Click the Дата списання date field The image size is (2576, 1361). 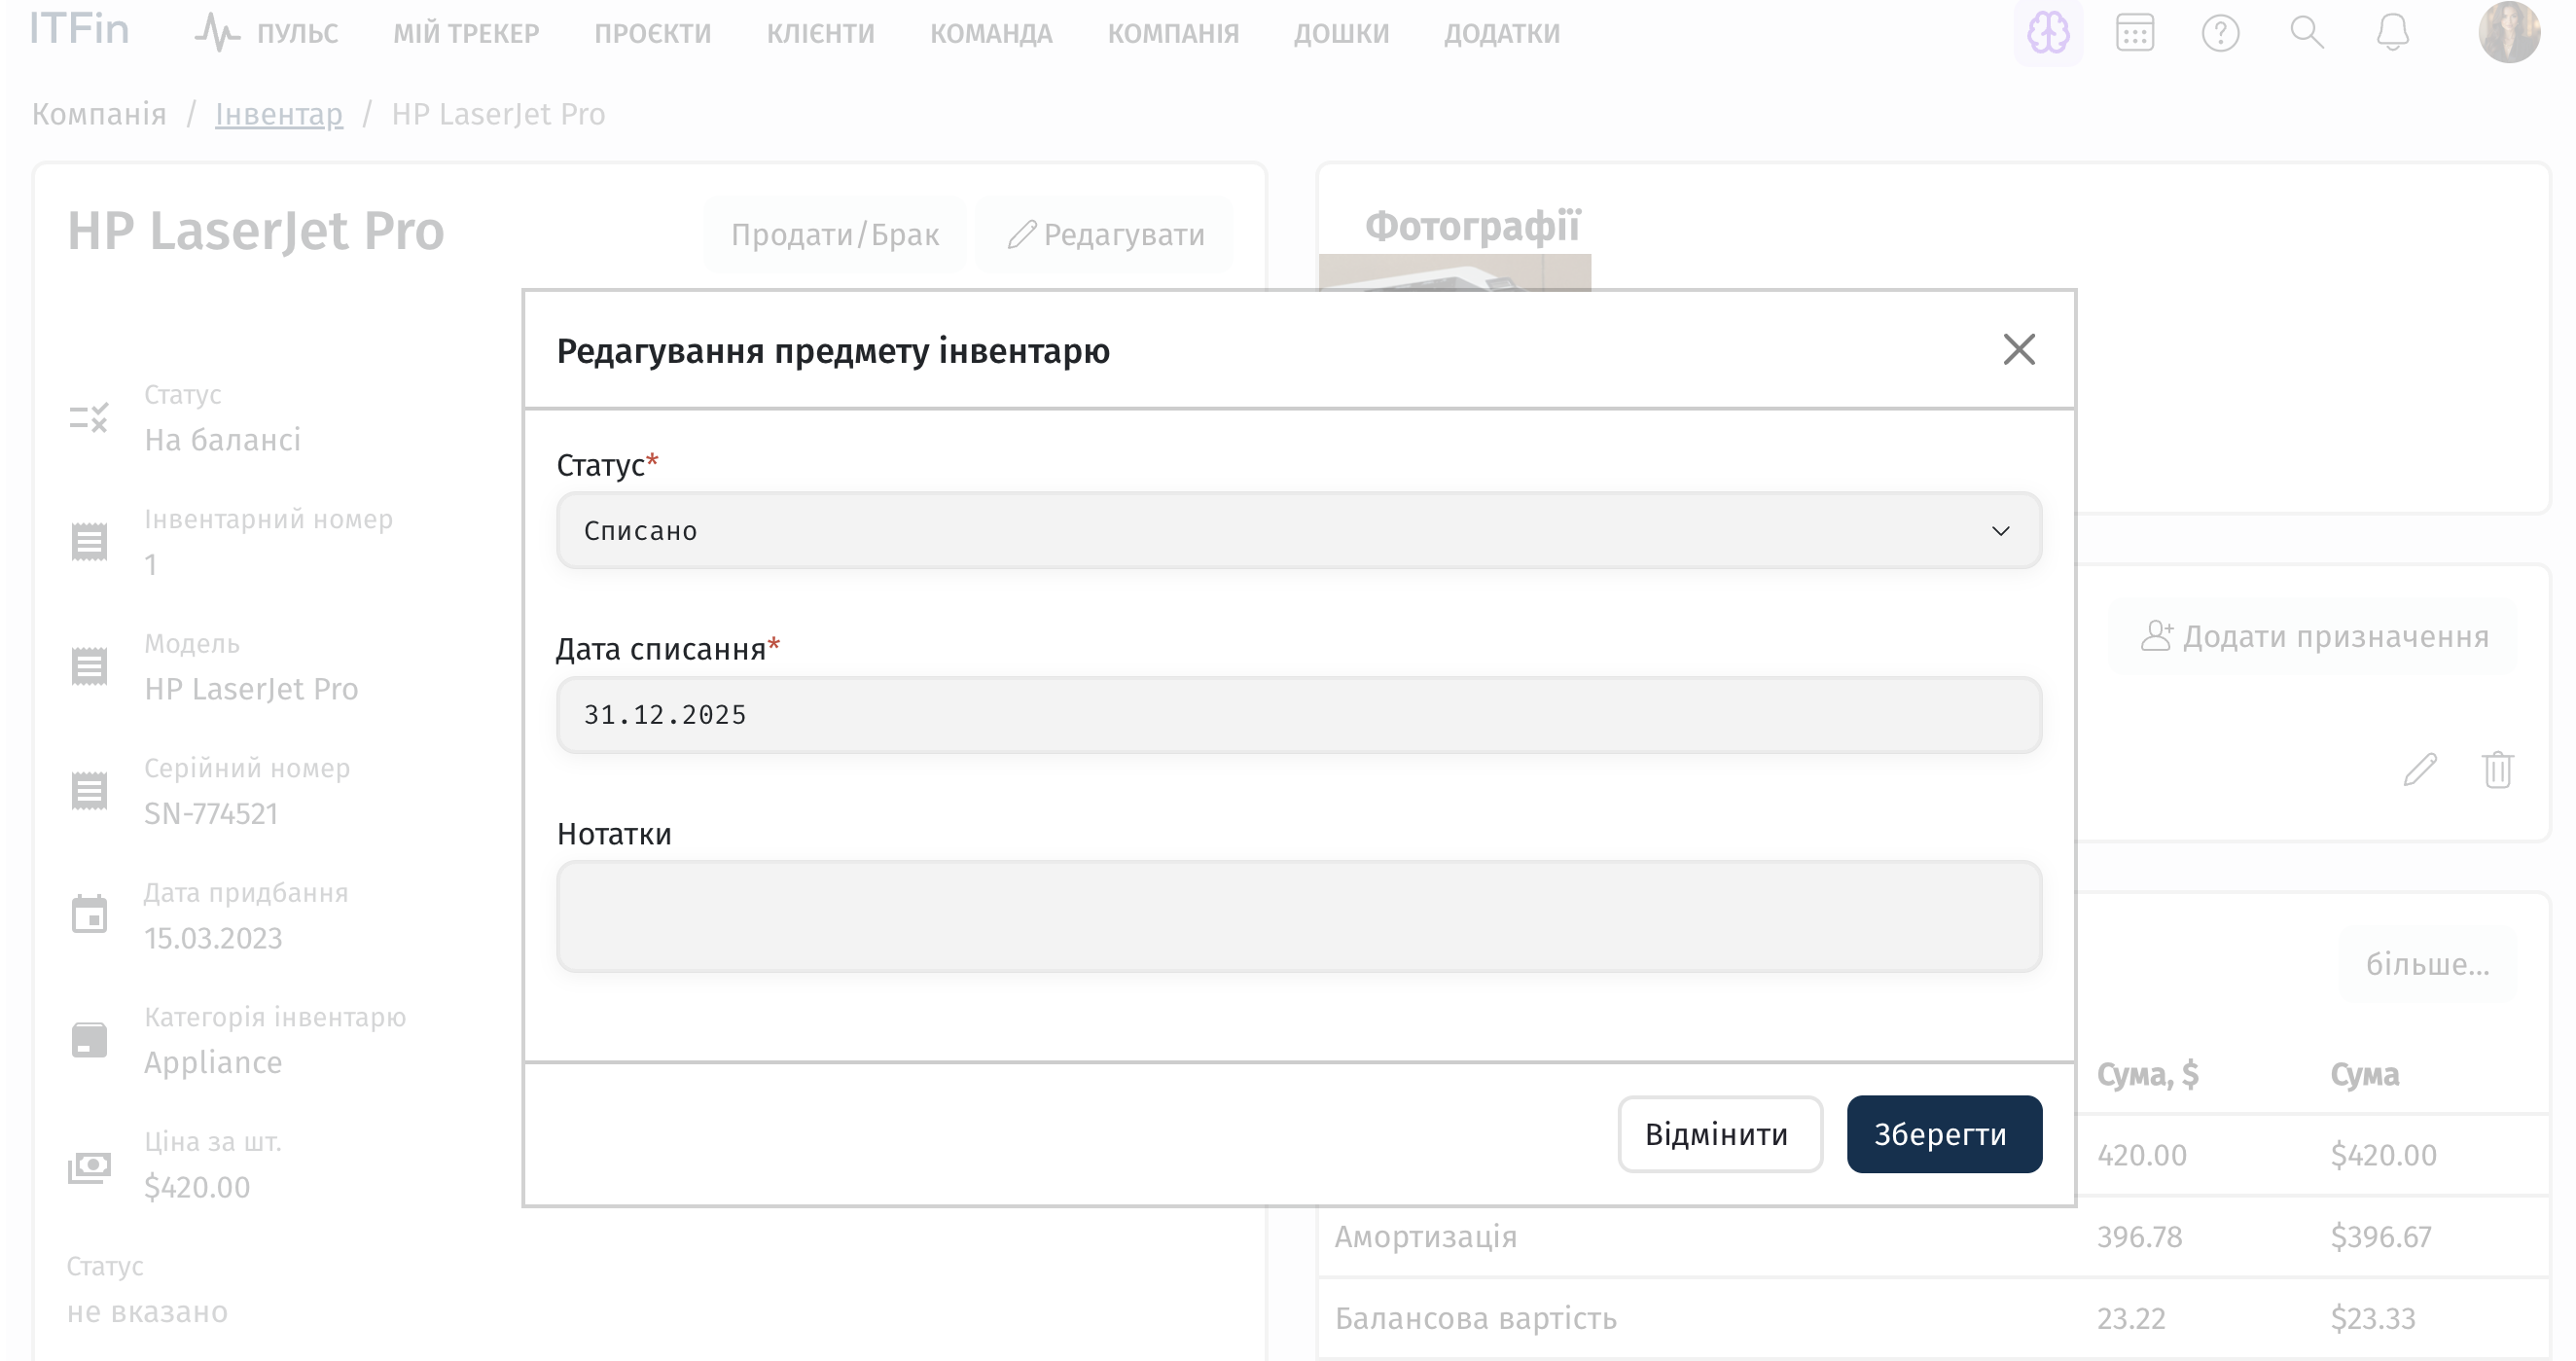coord(1299,715)
